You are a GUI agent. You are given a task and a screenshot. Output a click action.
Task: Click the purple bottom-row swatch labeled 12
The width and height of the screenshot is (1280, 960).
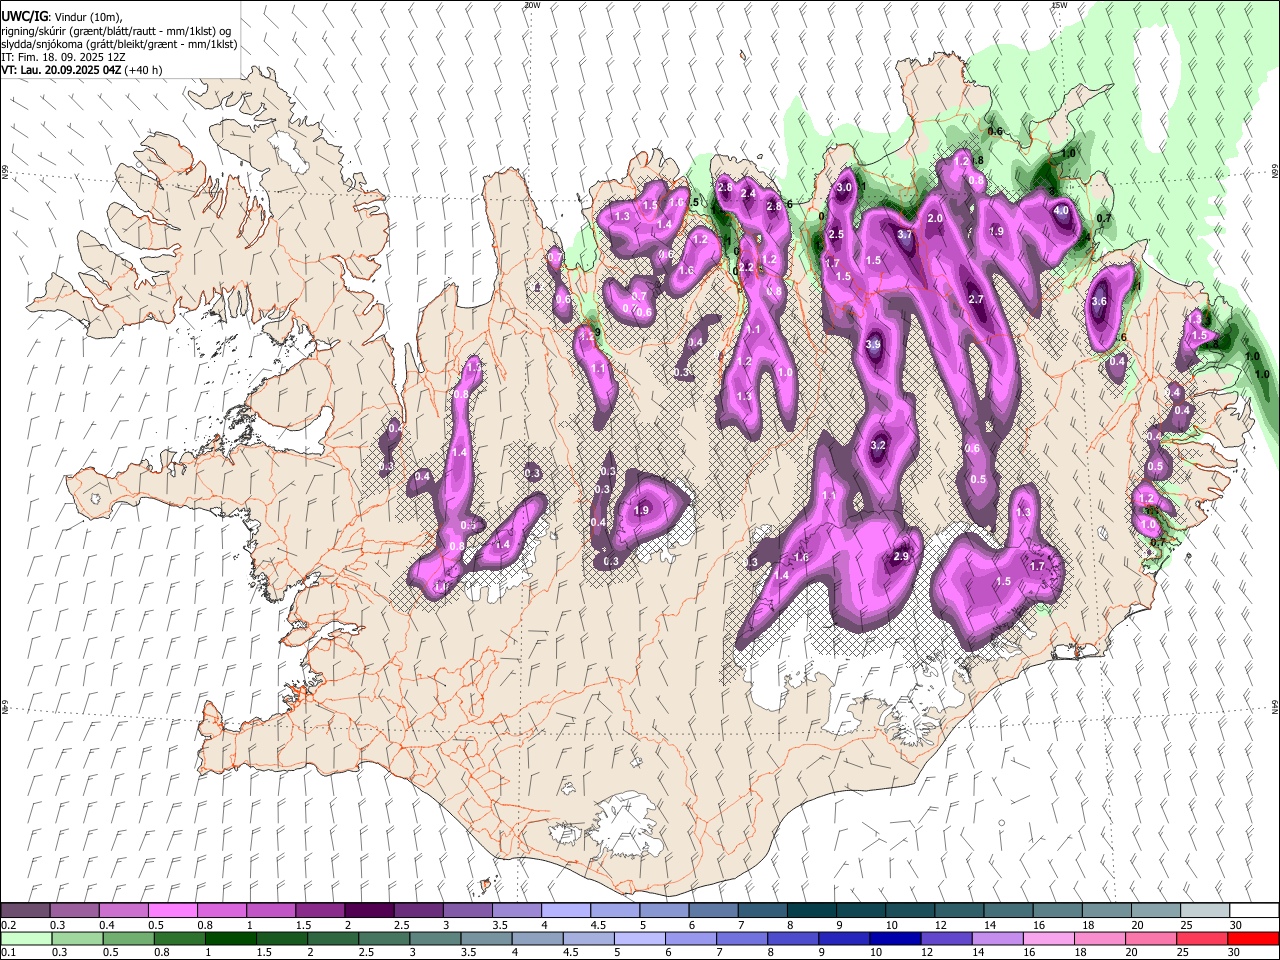point(945,938)
